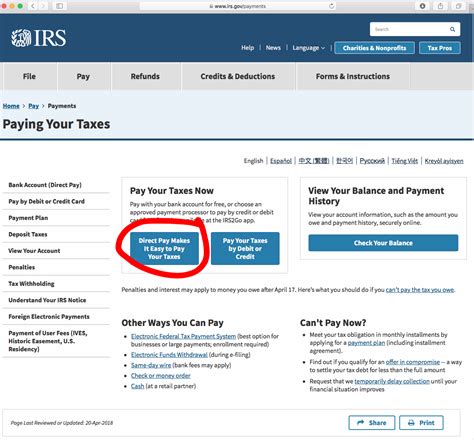Image resolution: width=474 pixels, height=440 pixels.
Task: Open Tax Withholding sidebar item
Action: pyautogui.click(x=56, y=284)
